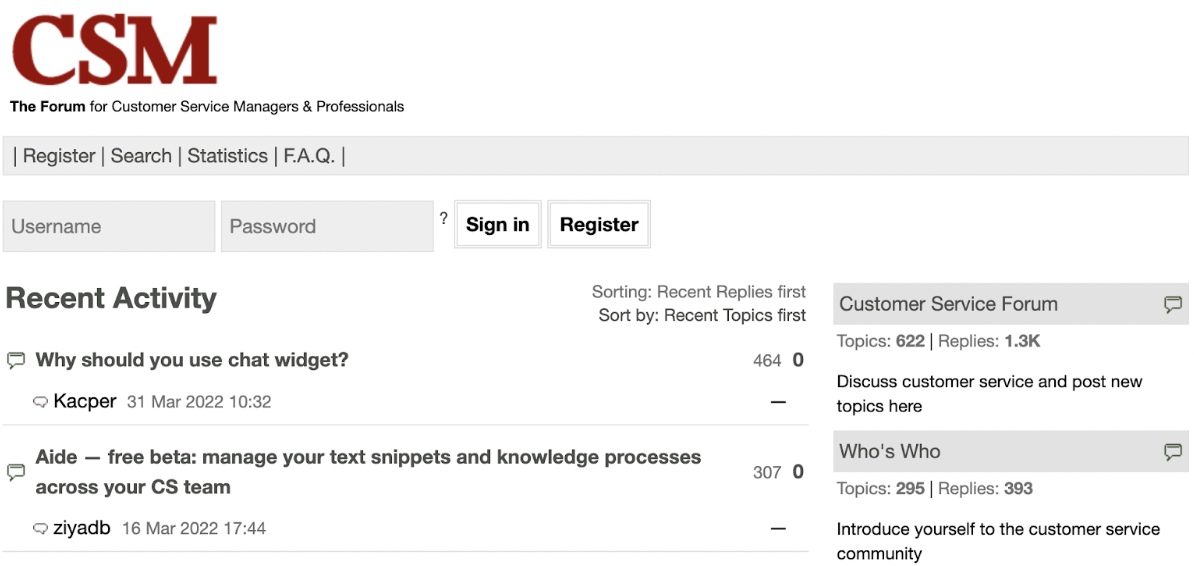The width and height of the screenshot is (1194, 566).
Task: Click the reply bubble icon before ziyadb
Action: coord(41,529)
